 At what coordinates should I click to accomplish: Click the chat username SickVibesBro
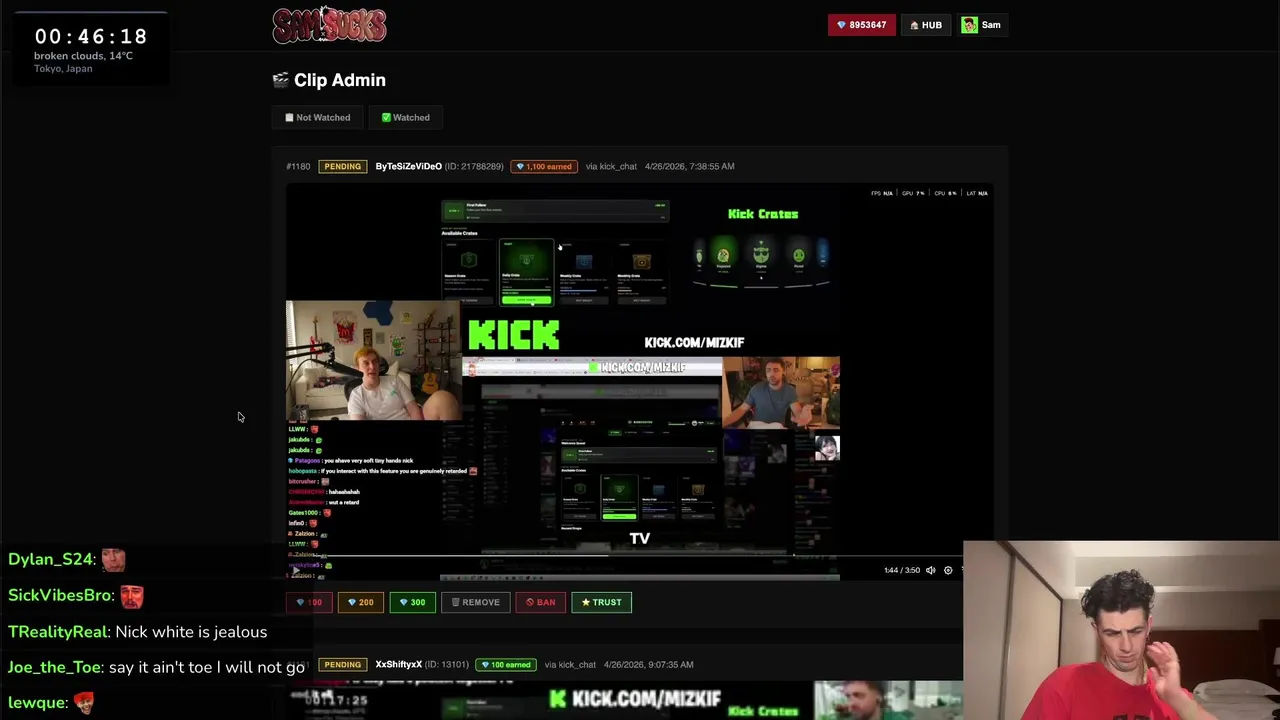tap(60, 596)
